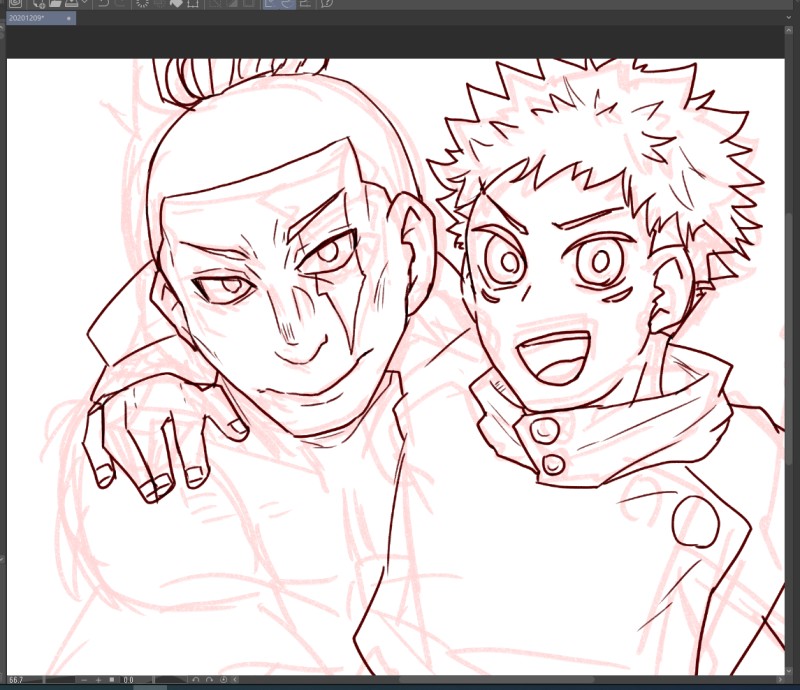The height and width of the screenshot is (690, 800).
Task: Redo action in the top toolbar
Action: [x=121, y=3]
